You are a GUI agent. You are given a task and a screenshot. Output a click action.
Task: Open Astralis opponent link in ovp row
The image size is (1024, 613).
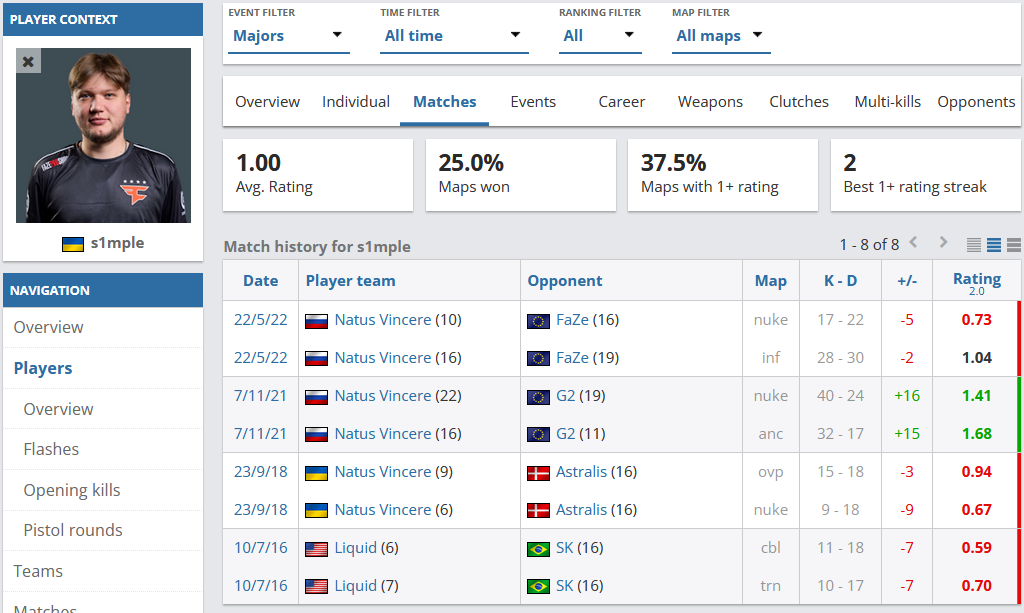[x=581, y=471]
